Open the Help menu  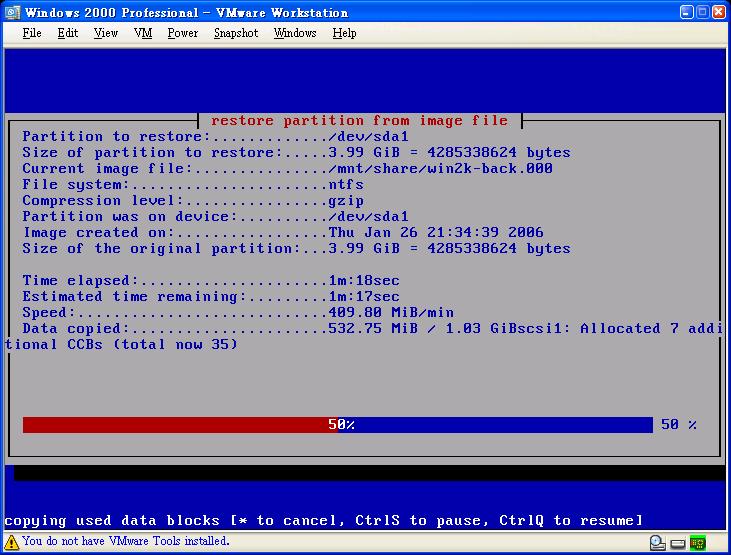(x=344, y=33)
